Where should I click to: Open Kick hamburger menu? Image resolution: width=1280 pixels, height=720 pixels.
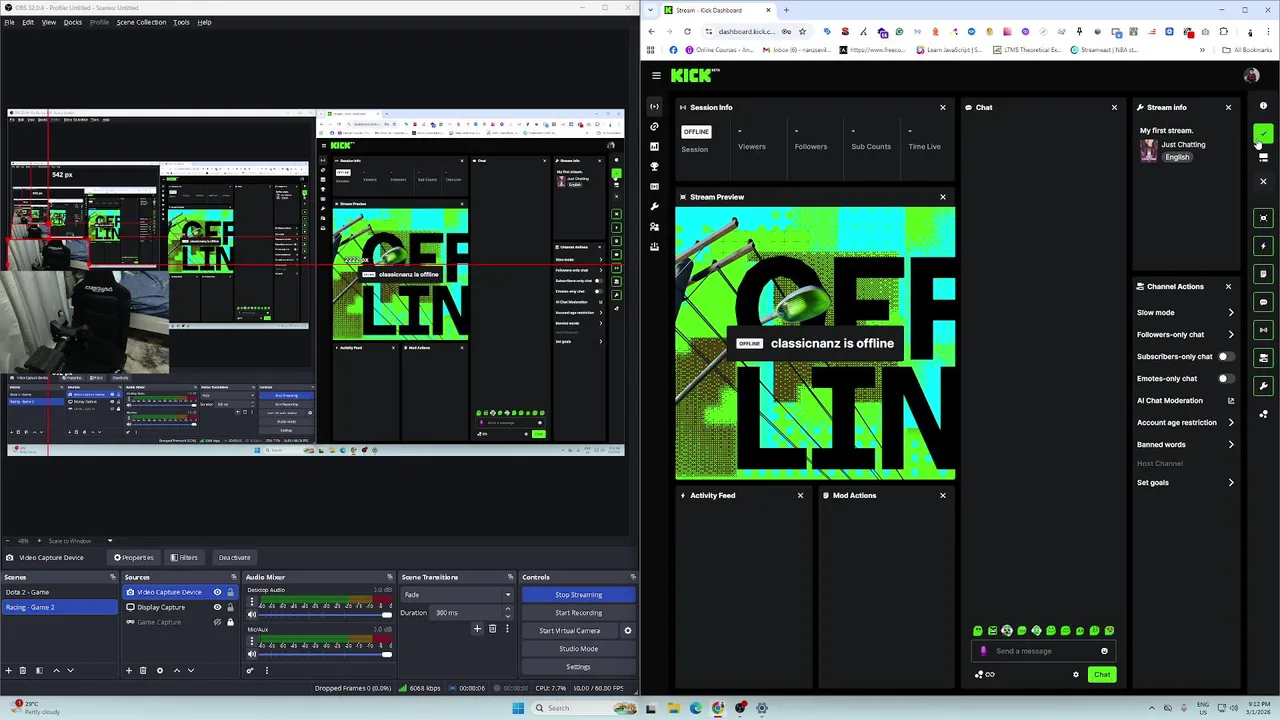pos(656,75)
